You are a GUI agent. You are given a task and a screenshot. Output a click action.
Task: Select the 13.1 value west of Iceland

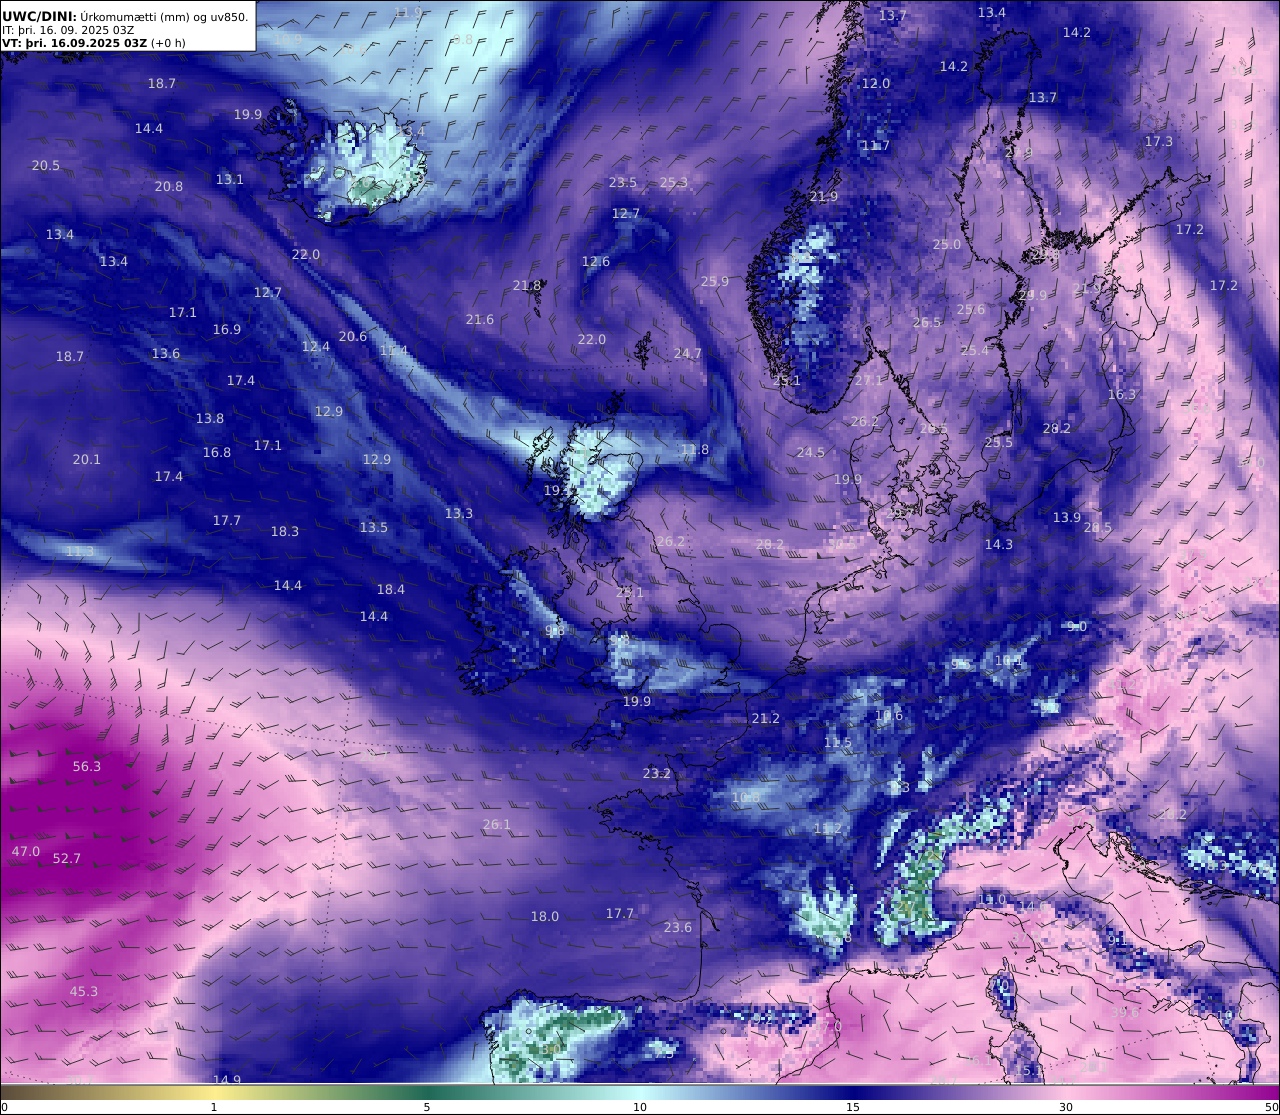(230, 180)
